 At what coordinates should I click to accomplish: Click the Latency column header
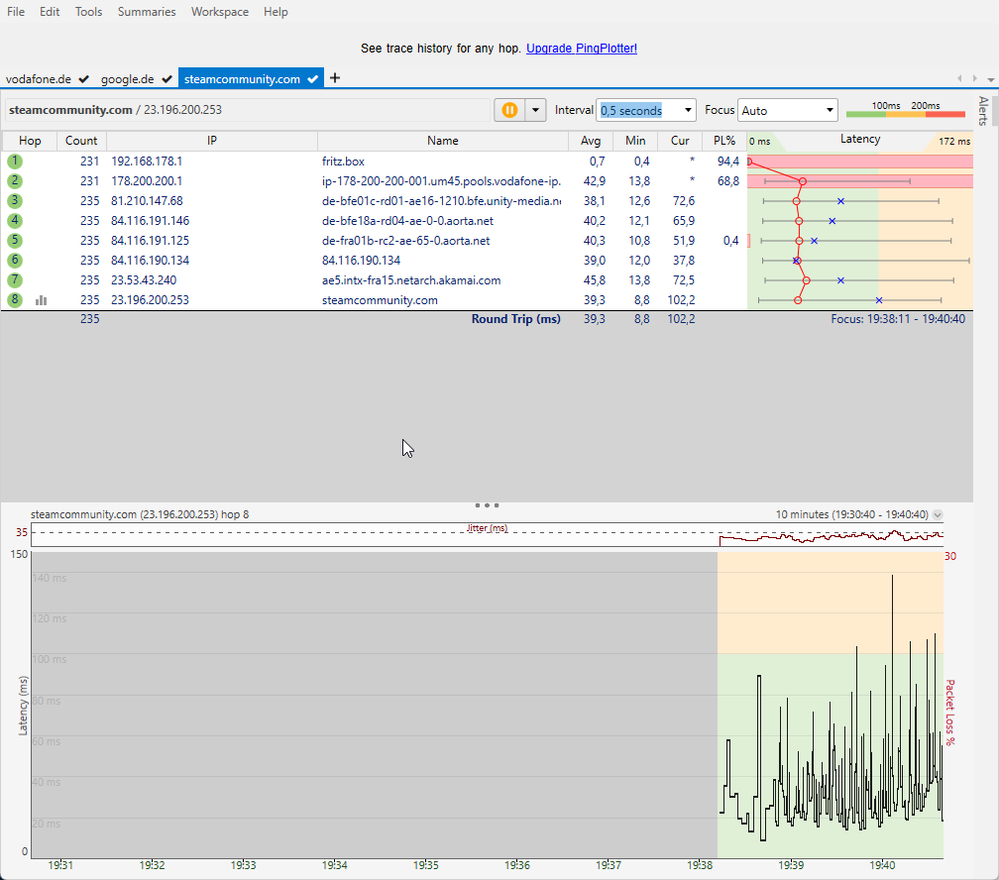[860, 140]
